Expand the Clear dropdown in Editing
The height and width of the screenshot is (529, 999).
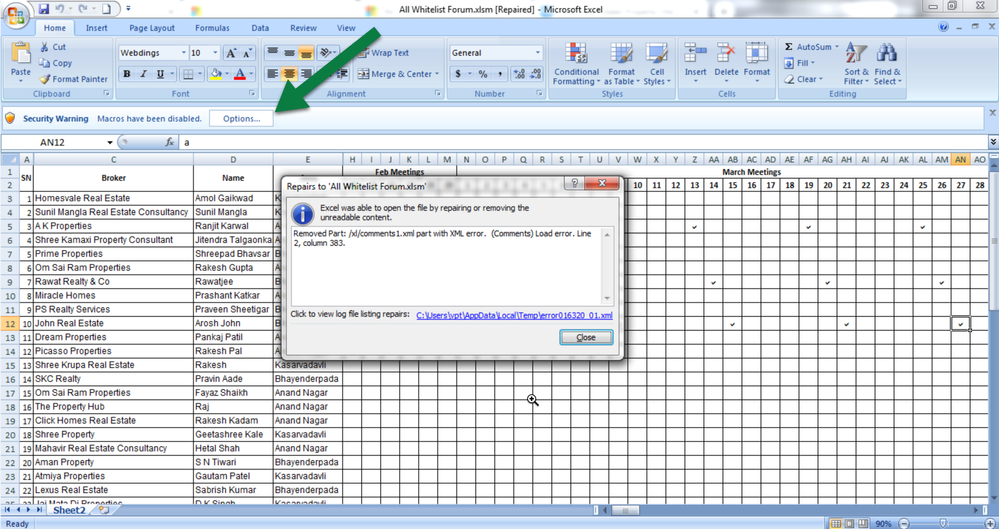pos(821,79)
